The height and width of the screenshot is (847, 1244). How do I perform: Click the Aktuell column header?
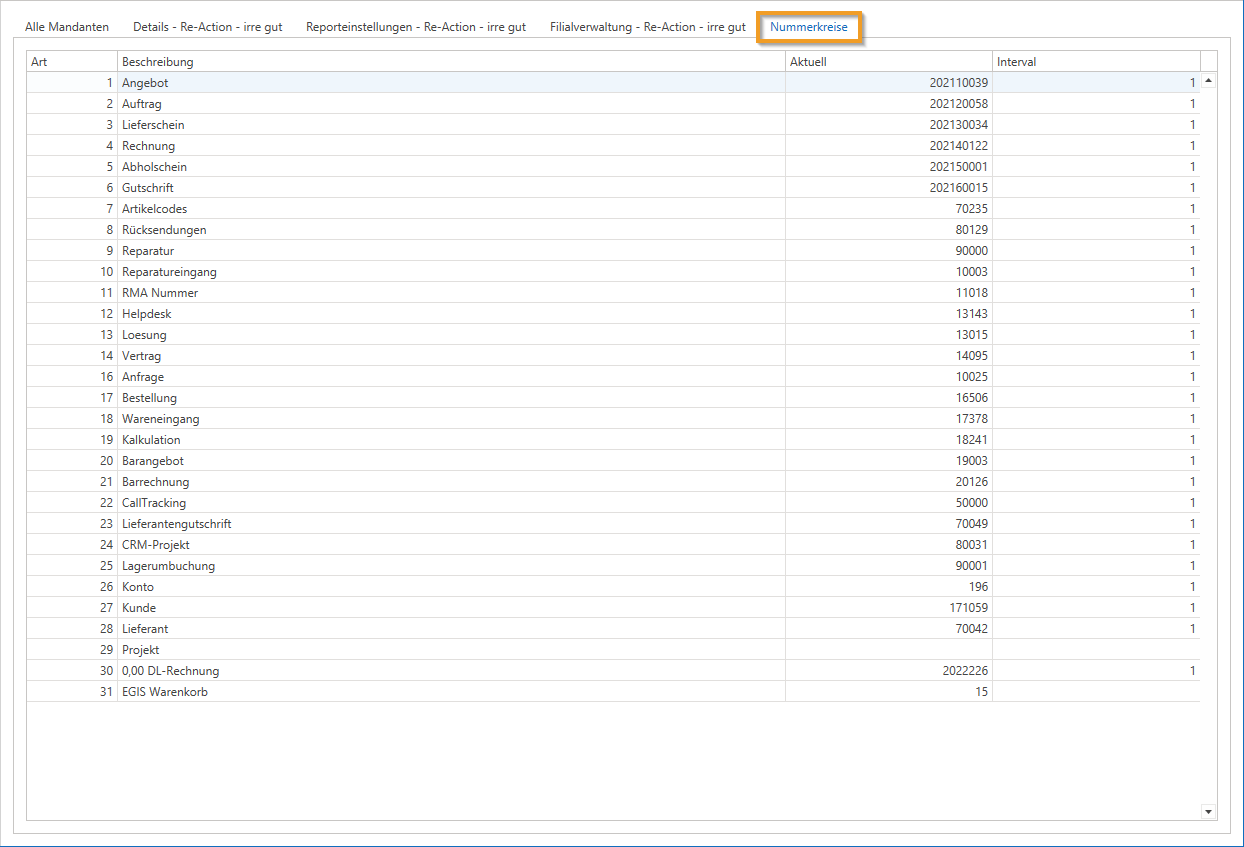888,62
